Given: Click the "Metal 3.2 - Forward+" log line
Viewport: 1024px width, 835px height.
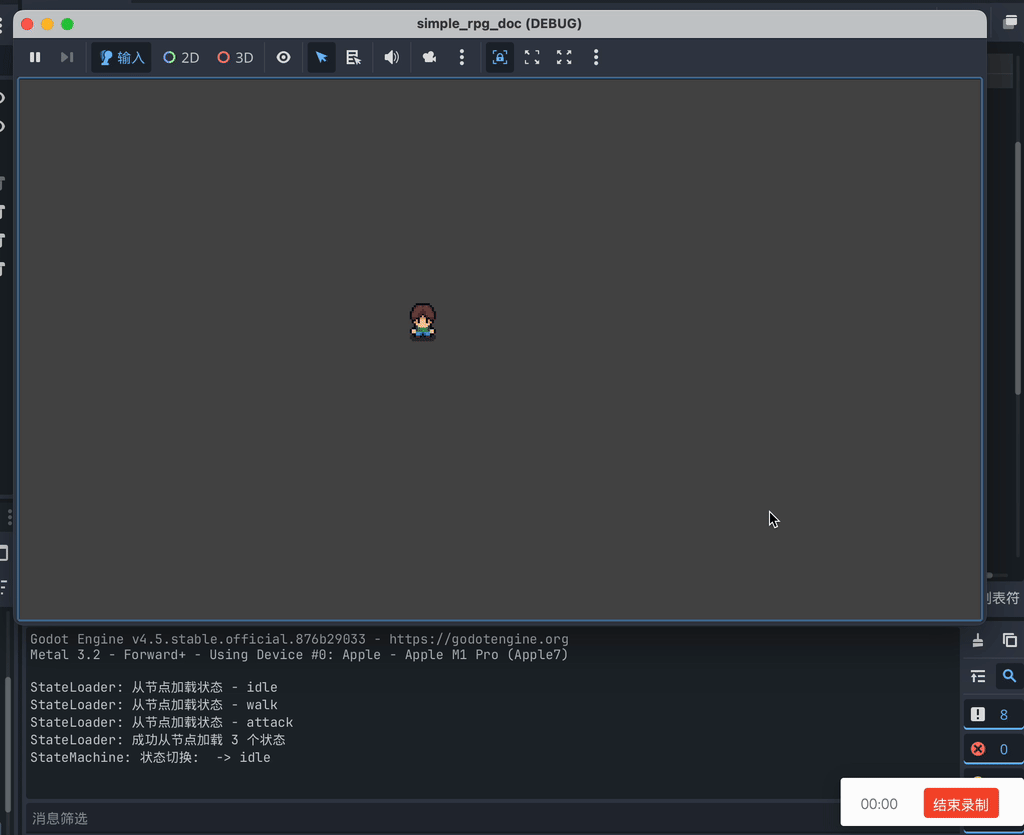Looking at the screenshot, I should click(299, 655).
